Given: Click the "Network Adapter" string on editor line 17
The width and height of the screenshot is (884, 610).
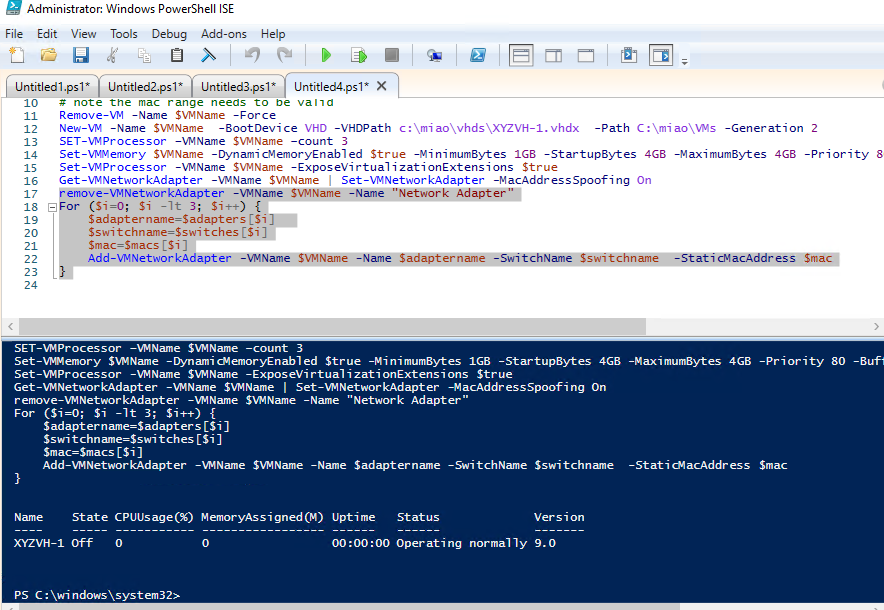Looking at the screenshot, I should [453, 193].
